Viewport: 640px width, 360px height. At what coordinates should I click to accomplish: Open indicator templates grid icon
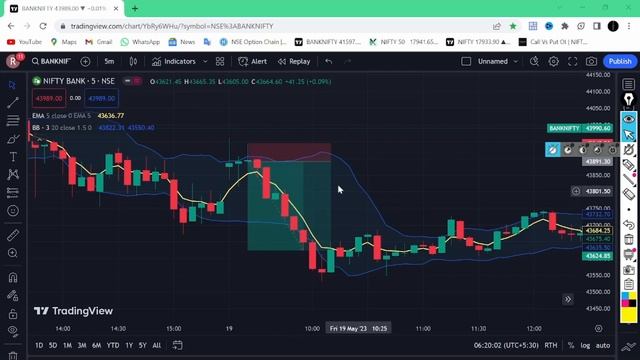pos(220,61)
